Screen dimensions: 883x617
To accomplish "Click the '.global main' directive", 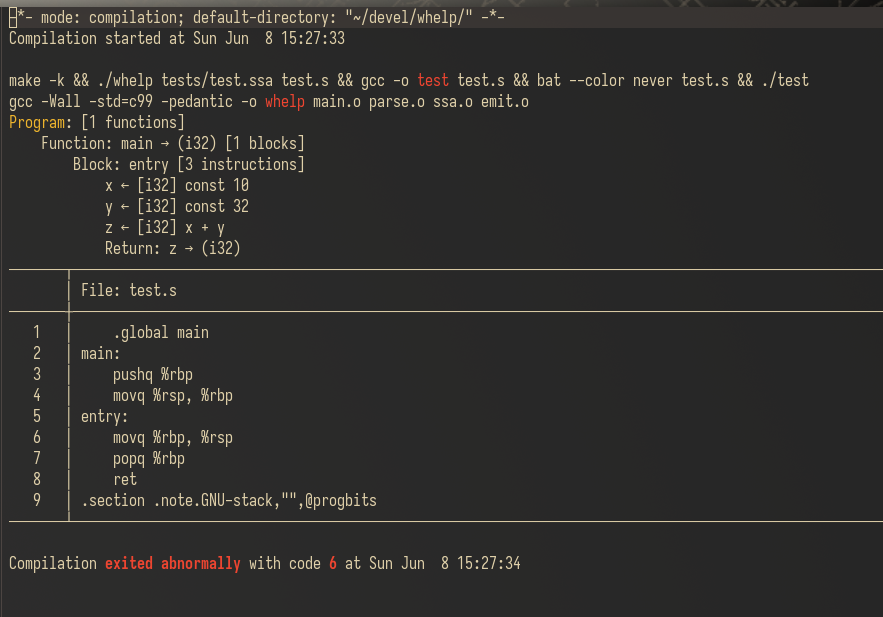I will click(161, 332).
